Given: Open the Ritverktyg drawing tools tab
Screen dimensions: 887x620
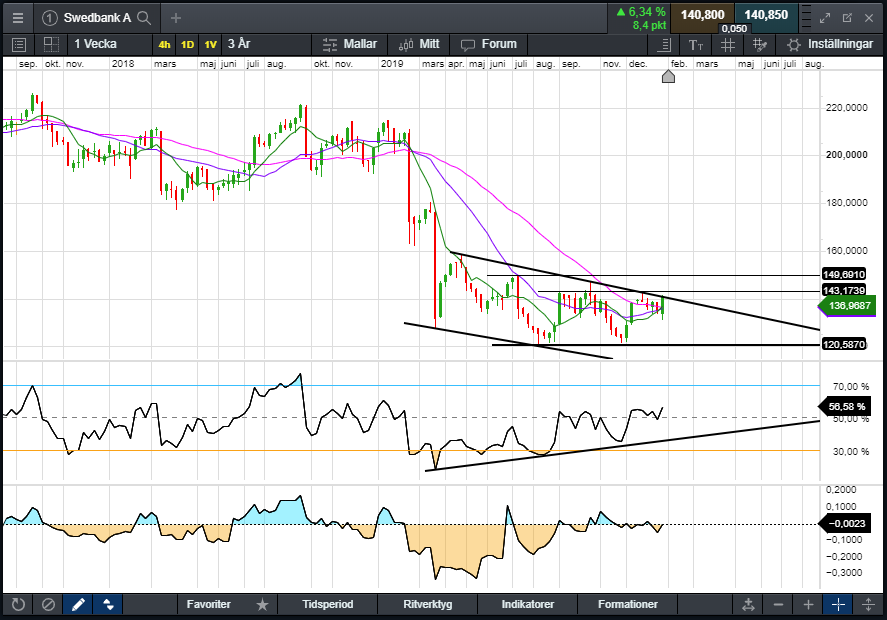Looking at the screenshot, I should coord(428,604).
